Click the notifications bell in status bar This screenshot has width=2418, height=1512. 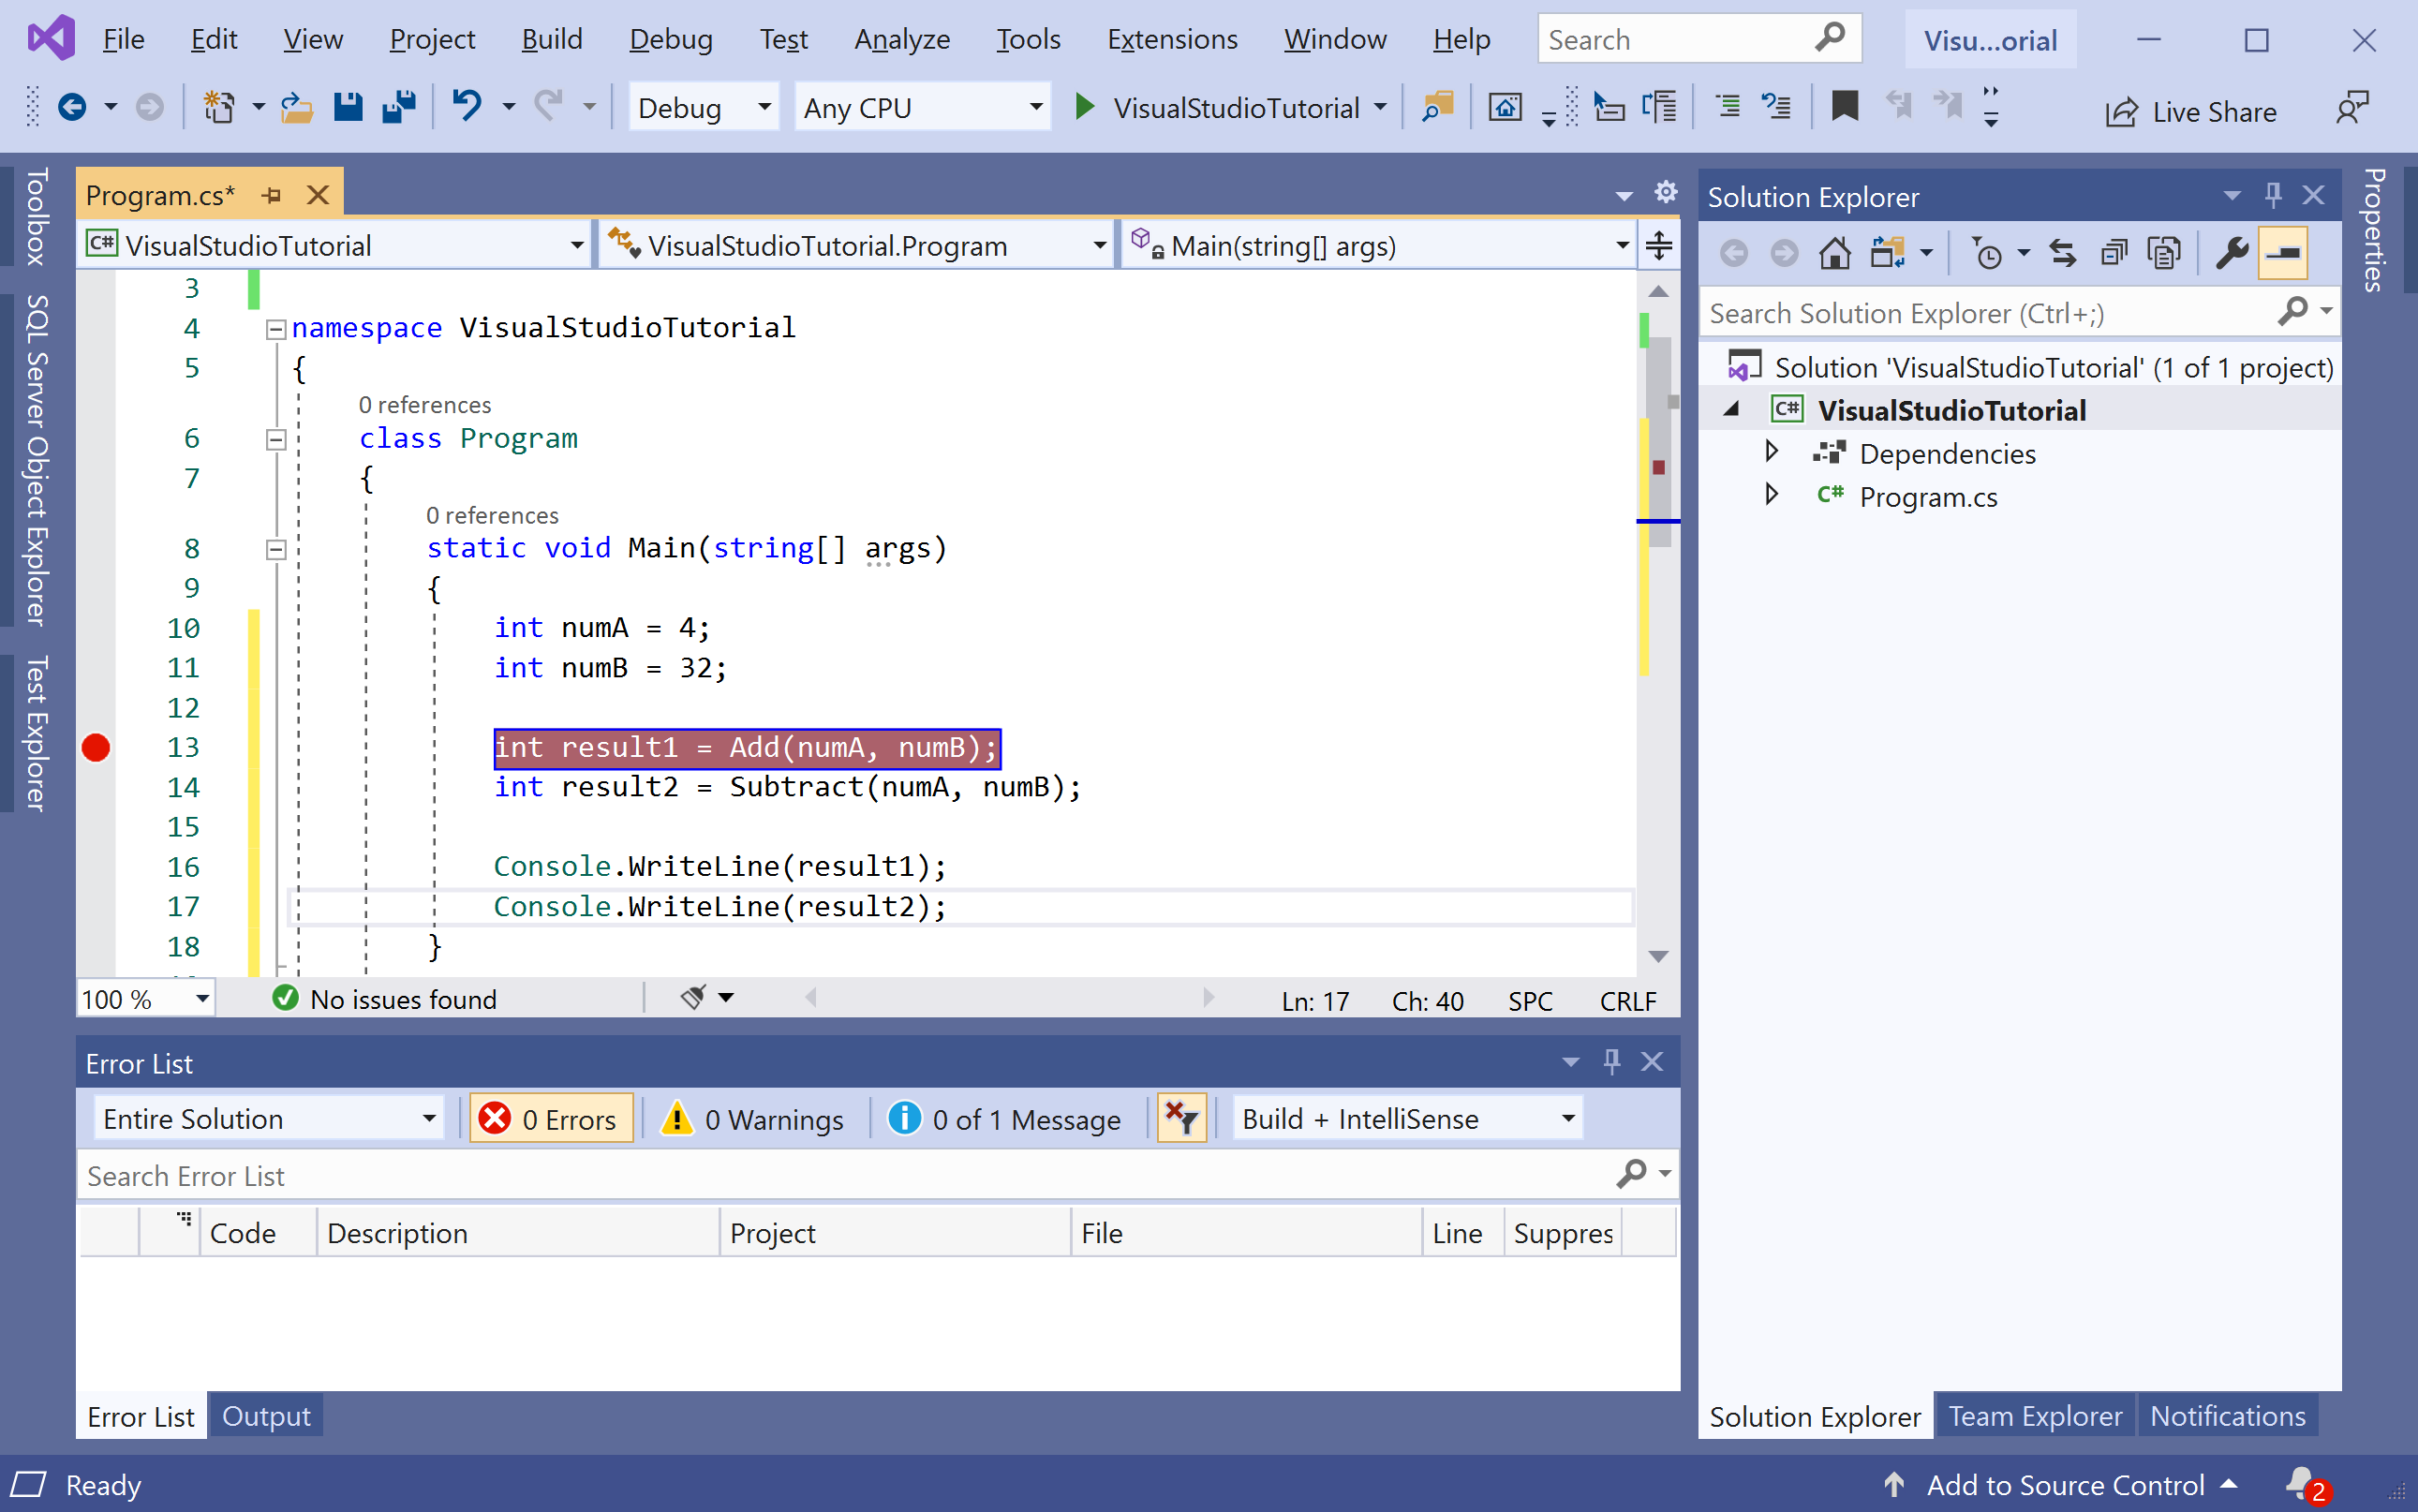[2300, 1483]
